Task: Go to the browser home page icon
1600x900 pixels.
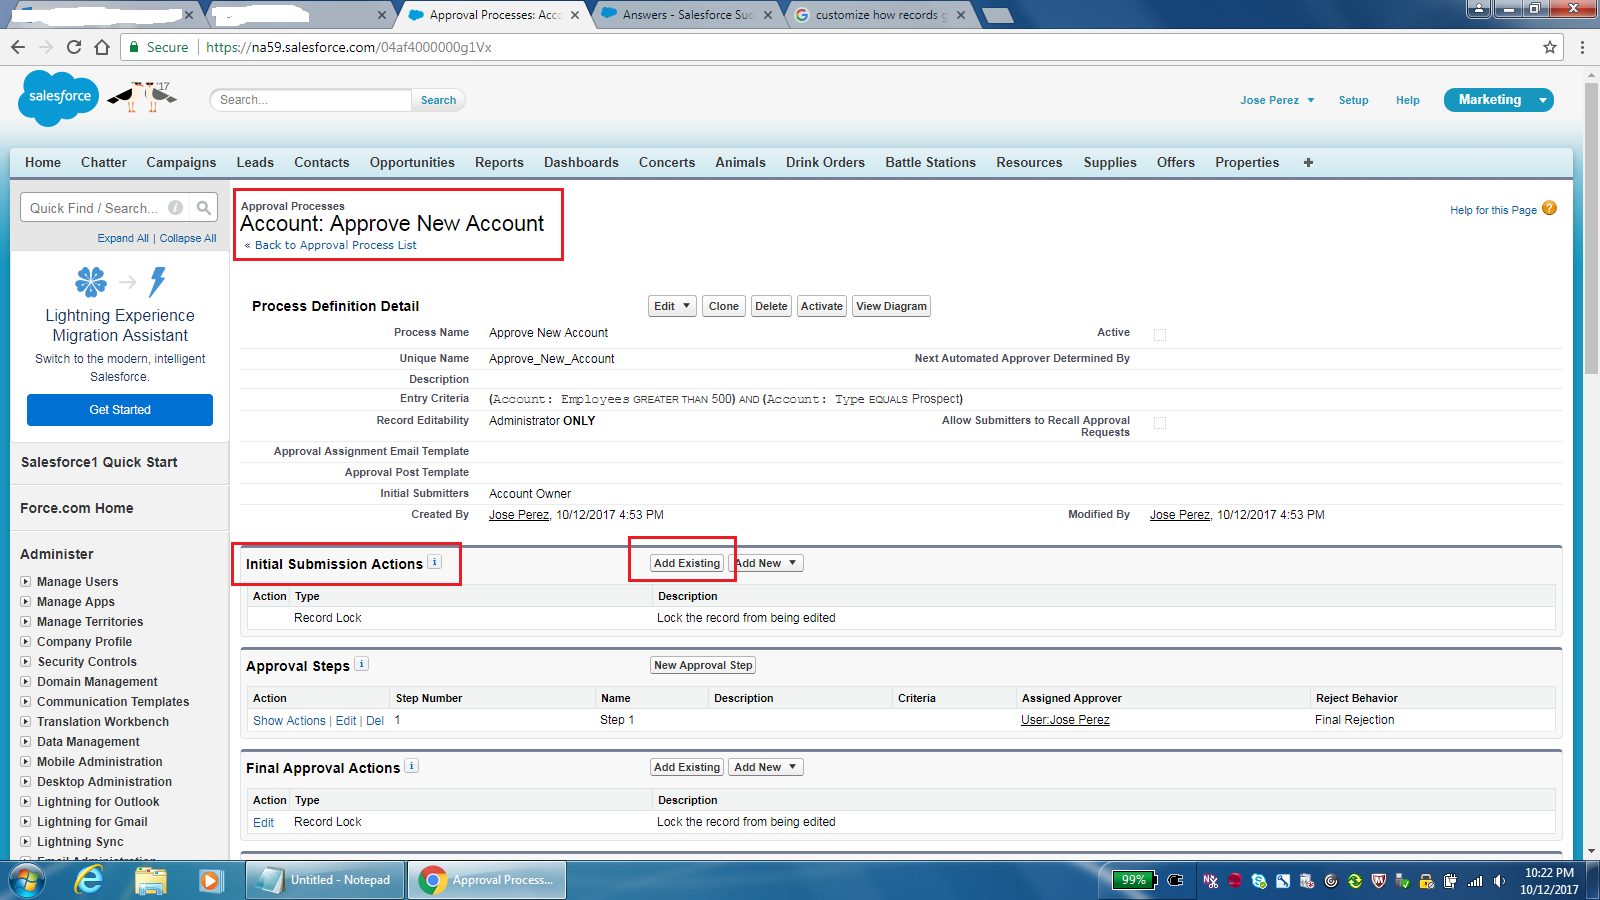Action: tap(102, 47)
